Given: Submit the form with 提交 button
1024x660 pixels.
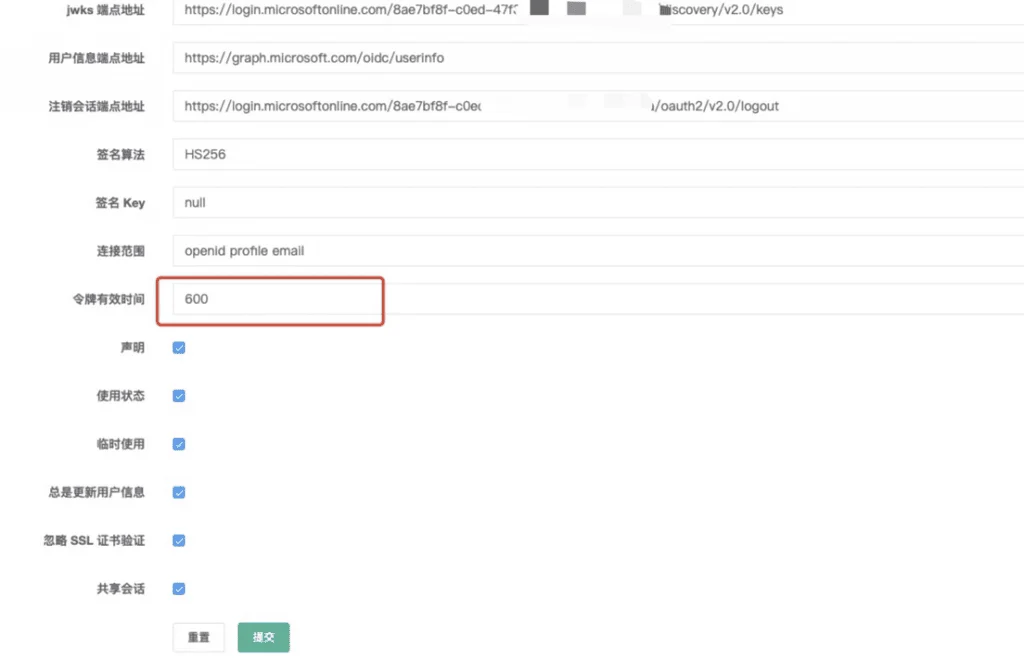Looking at the screenshot, I should point(263,637).
